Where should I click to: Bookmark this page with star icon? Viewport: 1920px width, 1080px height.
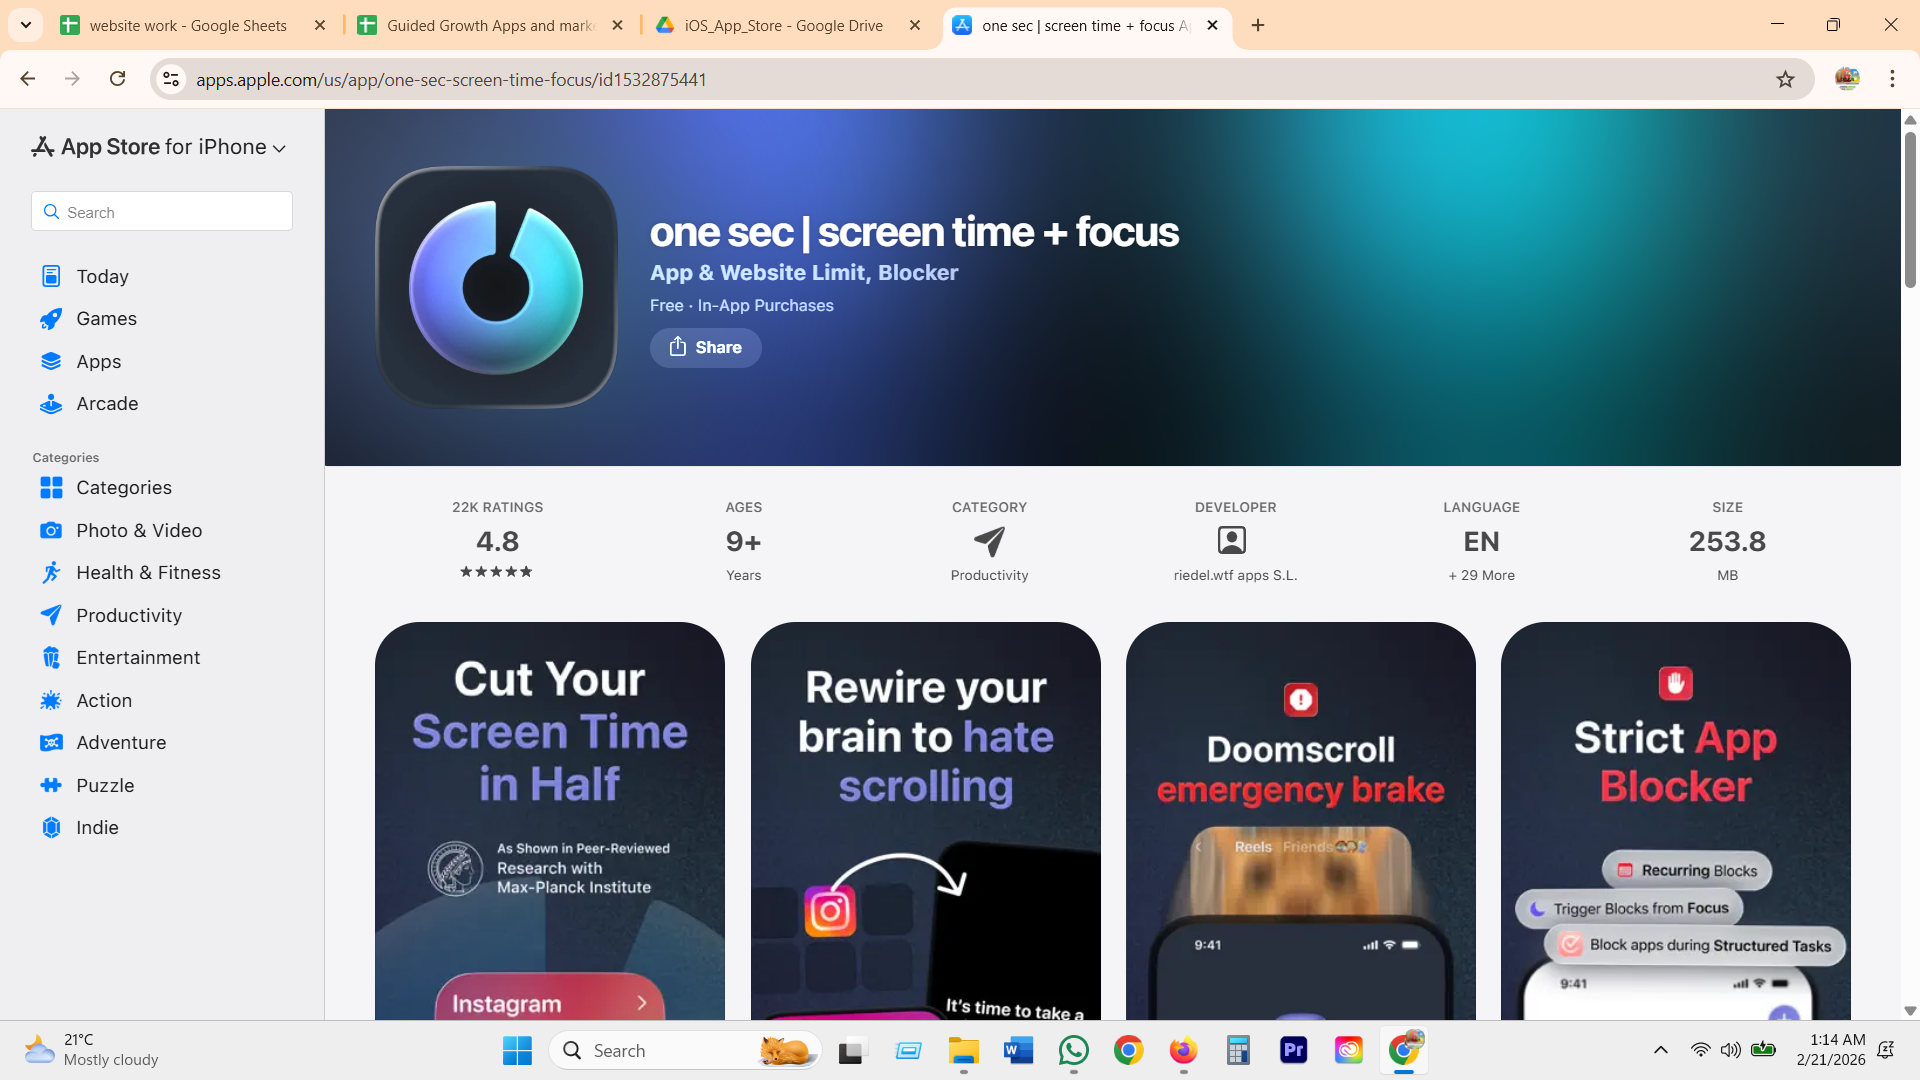tap(1785, 79)
